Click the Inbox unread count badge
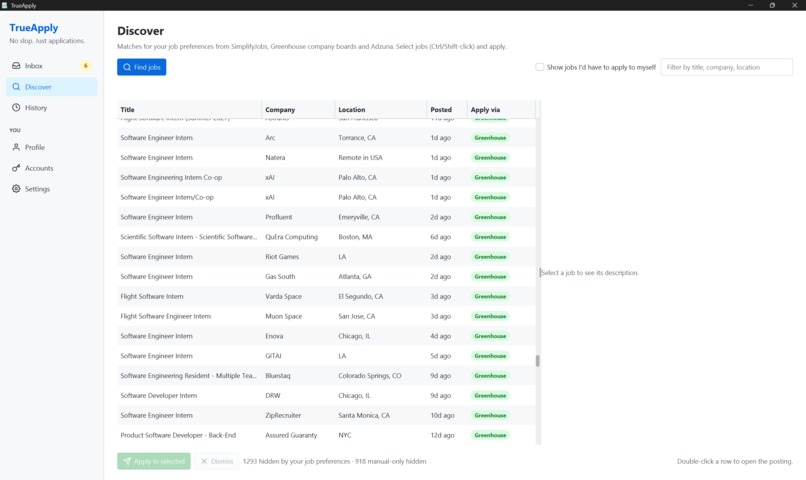This screenshot has width=806, height=480. click(86, 66)
